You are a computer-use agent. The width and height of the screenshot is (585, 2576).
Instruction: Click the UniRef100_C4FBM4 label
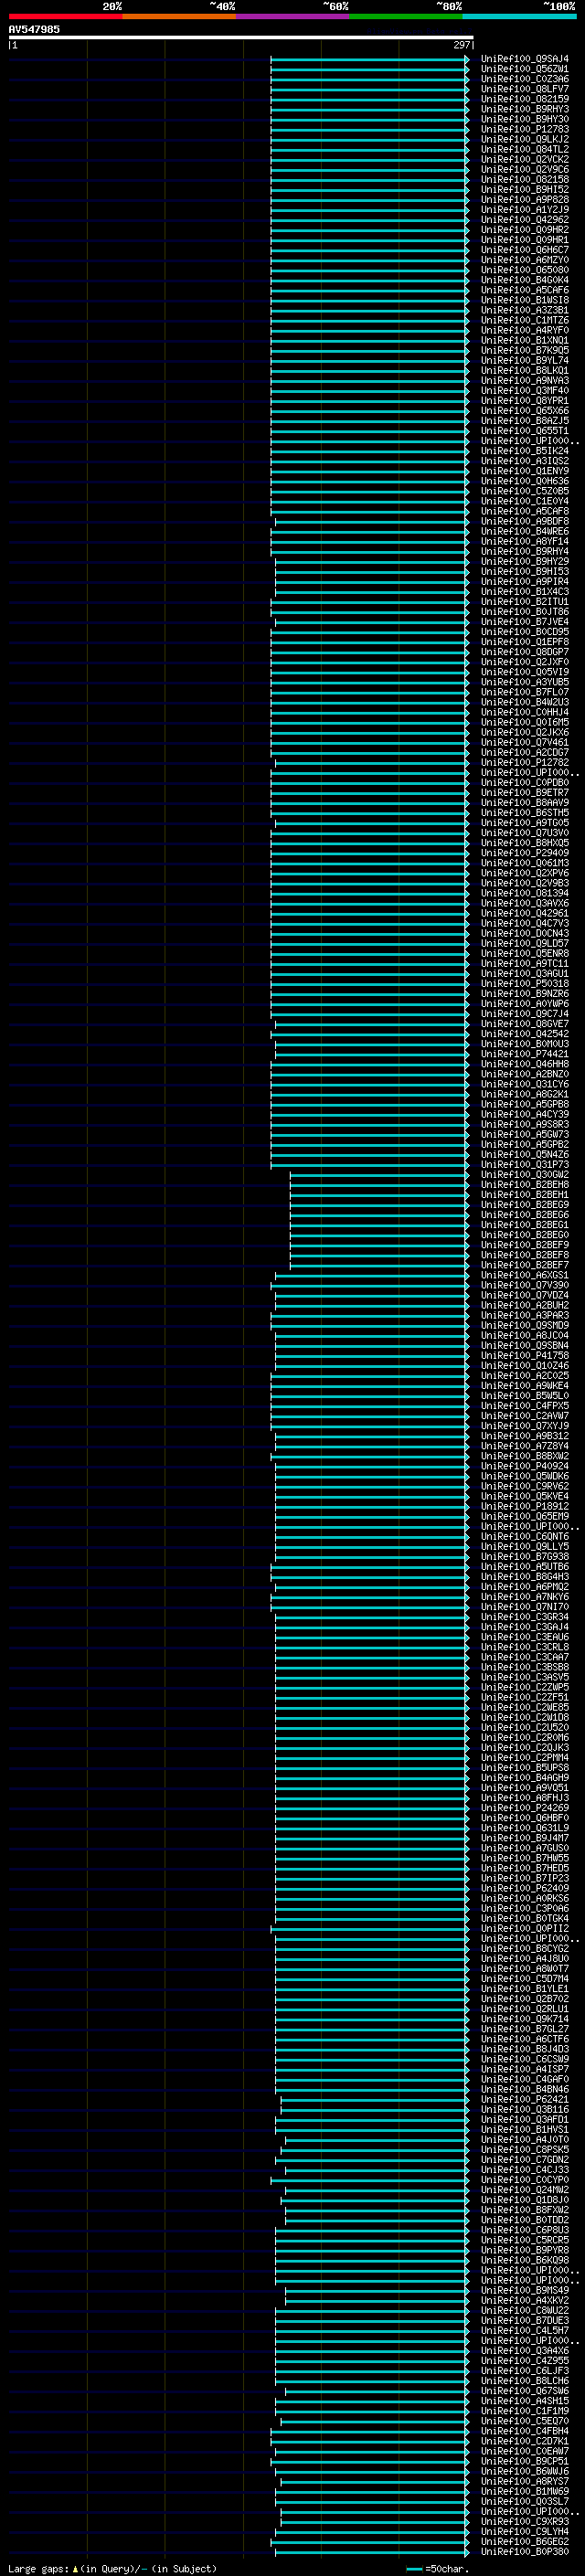[x=524, y=2431]
